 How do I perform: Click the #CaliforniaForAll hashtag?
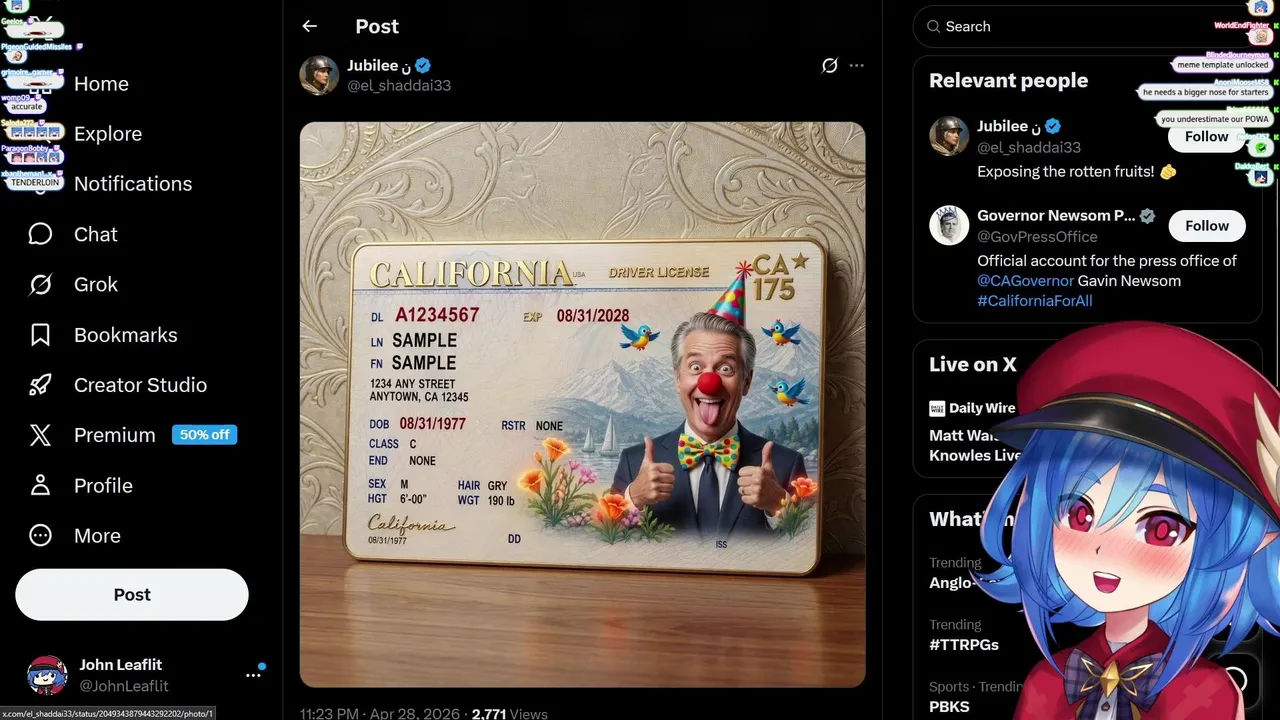pyautogui.click(x=1034, y=301)
